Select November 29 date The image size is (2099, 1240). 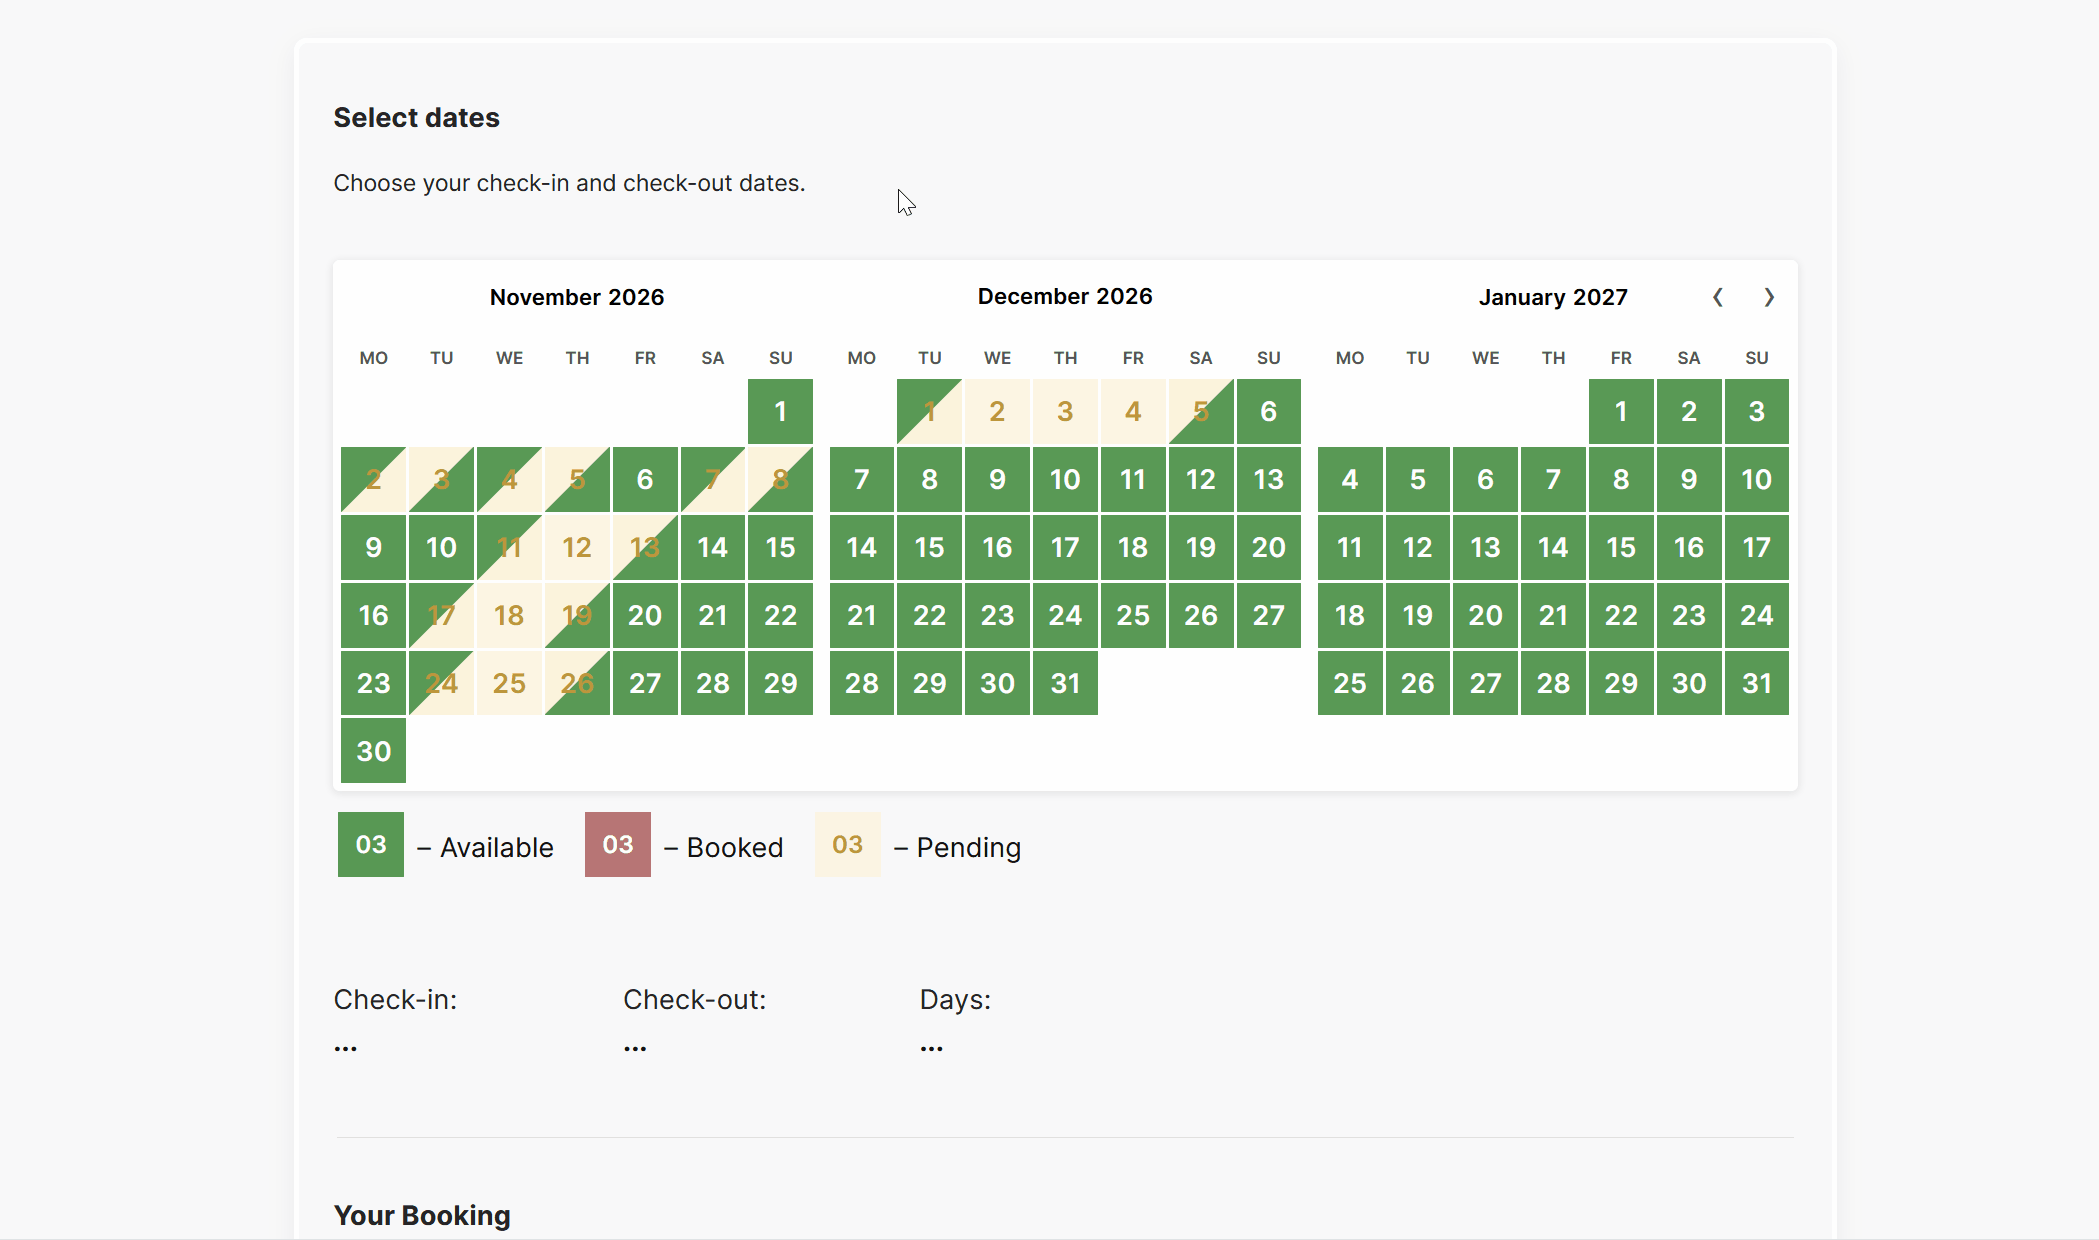coord(780,683)
